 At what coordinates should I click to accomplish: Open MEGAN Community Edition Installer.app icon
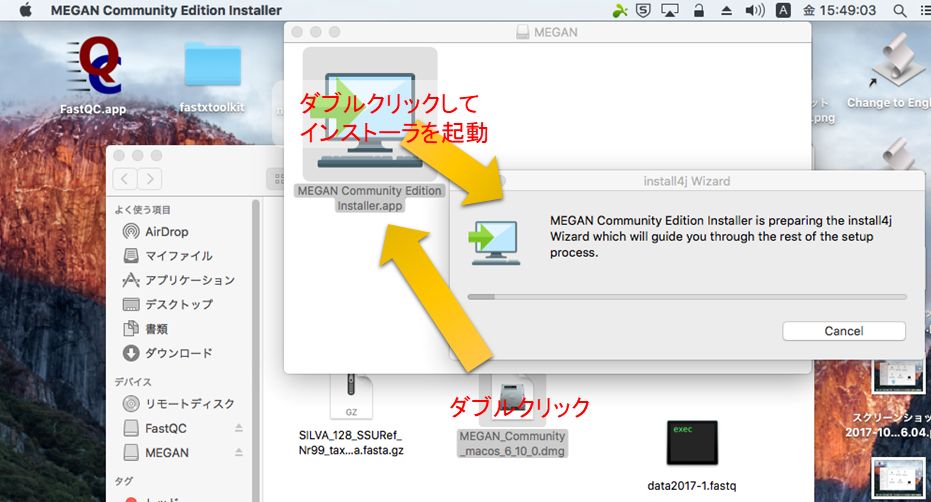coord(370,114)
